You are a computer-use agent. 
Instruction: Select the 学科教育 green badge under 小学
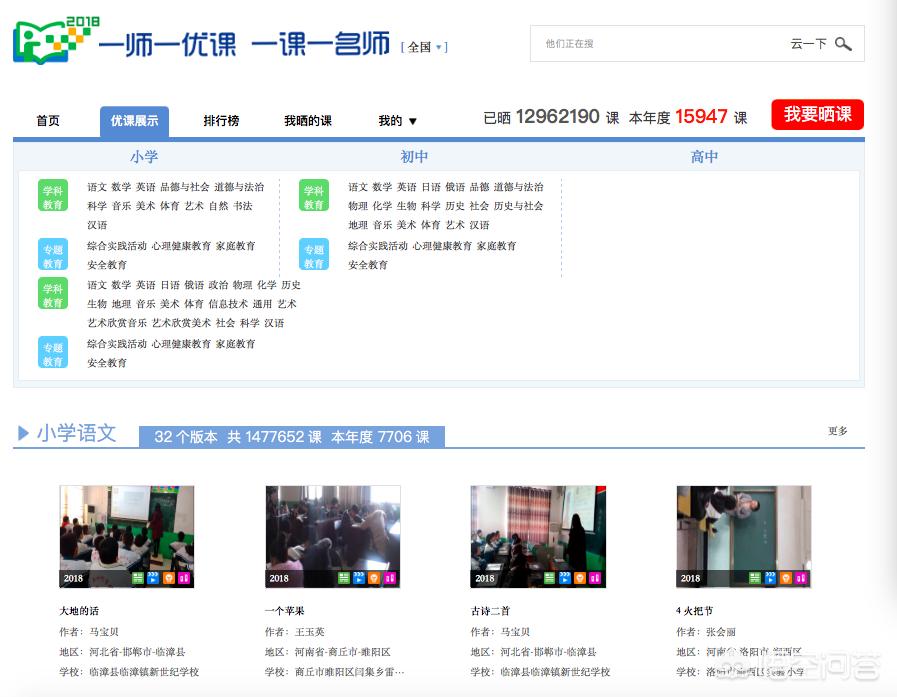pos(52,196)
